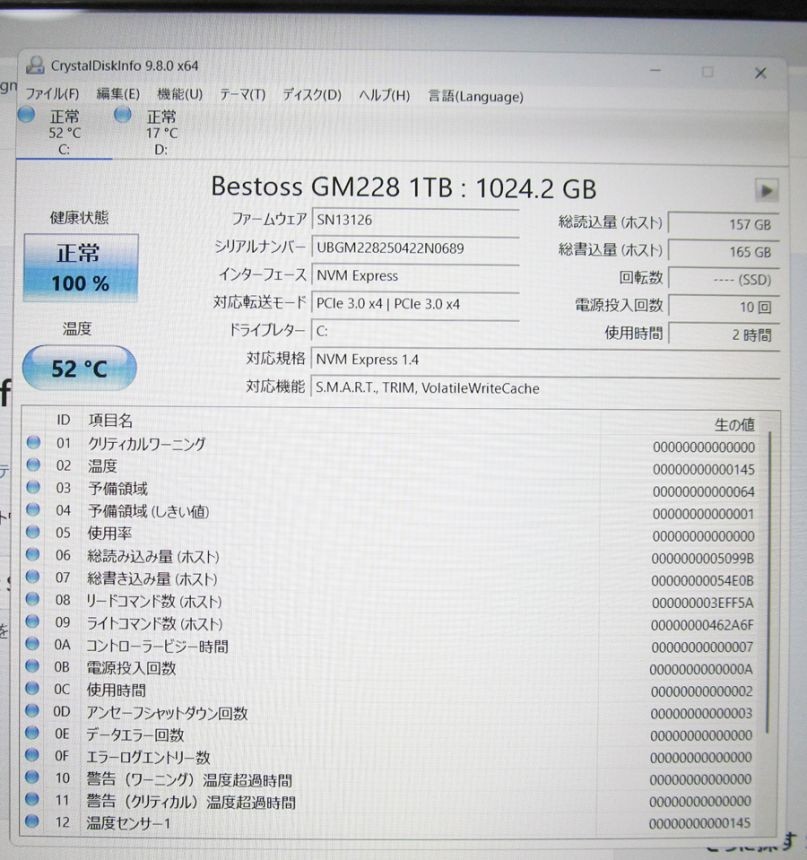Select the データエラー回数 row name
The image size is (807, 860).
134,735
